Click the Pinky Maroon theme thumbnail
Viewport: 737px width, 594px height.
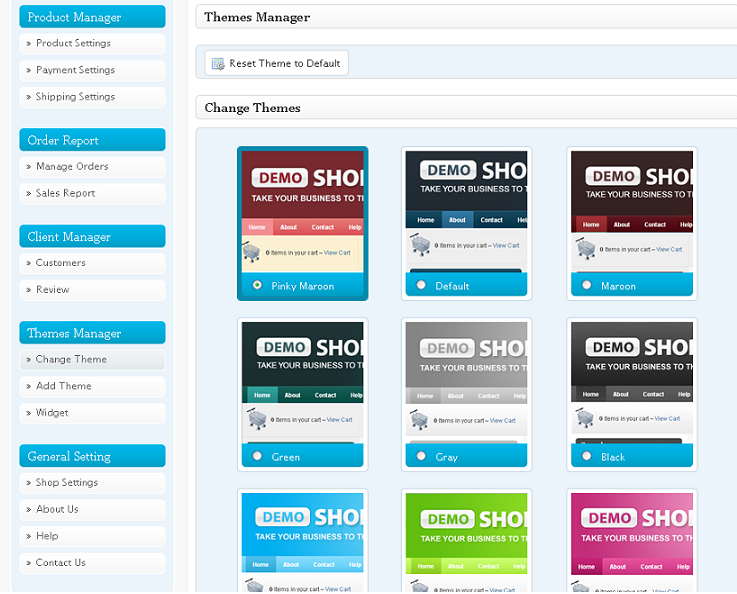pos(302,212)
